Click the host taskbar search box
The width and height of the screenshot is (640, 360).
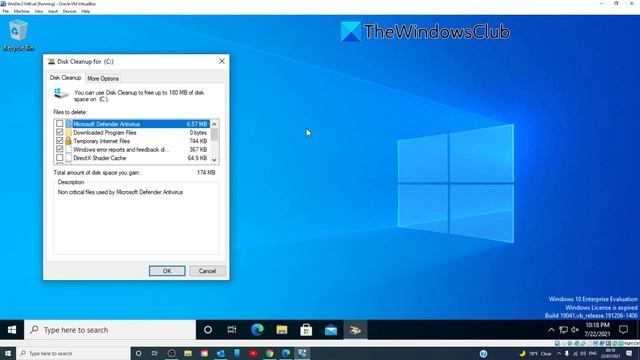73,353
